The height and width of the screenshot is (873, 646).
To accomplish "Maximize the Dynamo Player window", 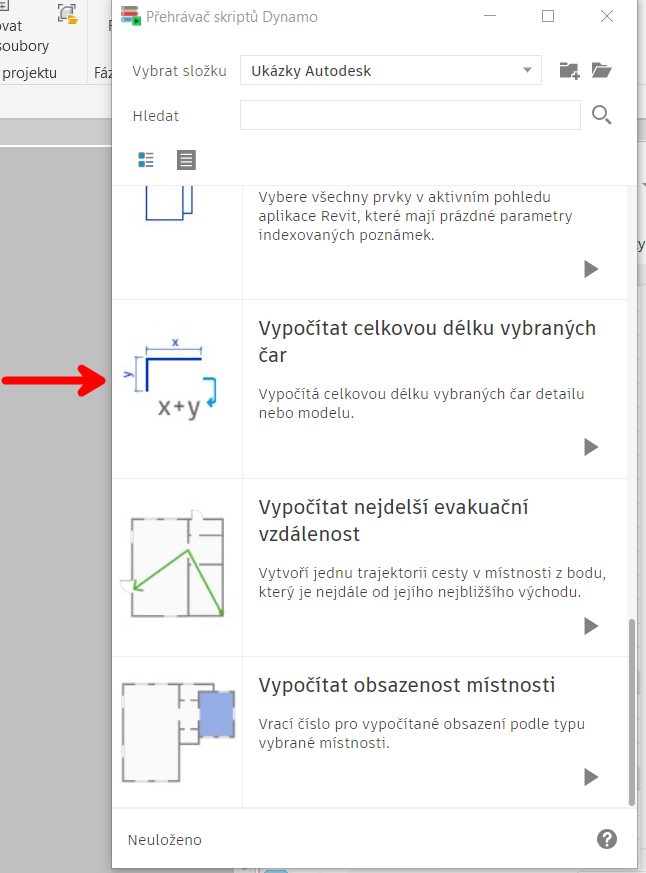I will (x=548, y=16).
